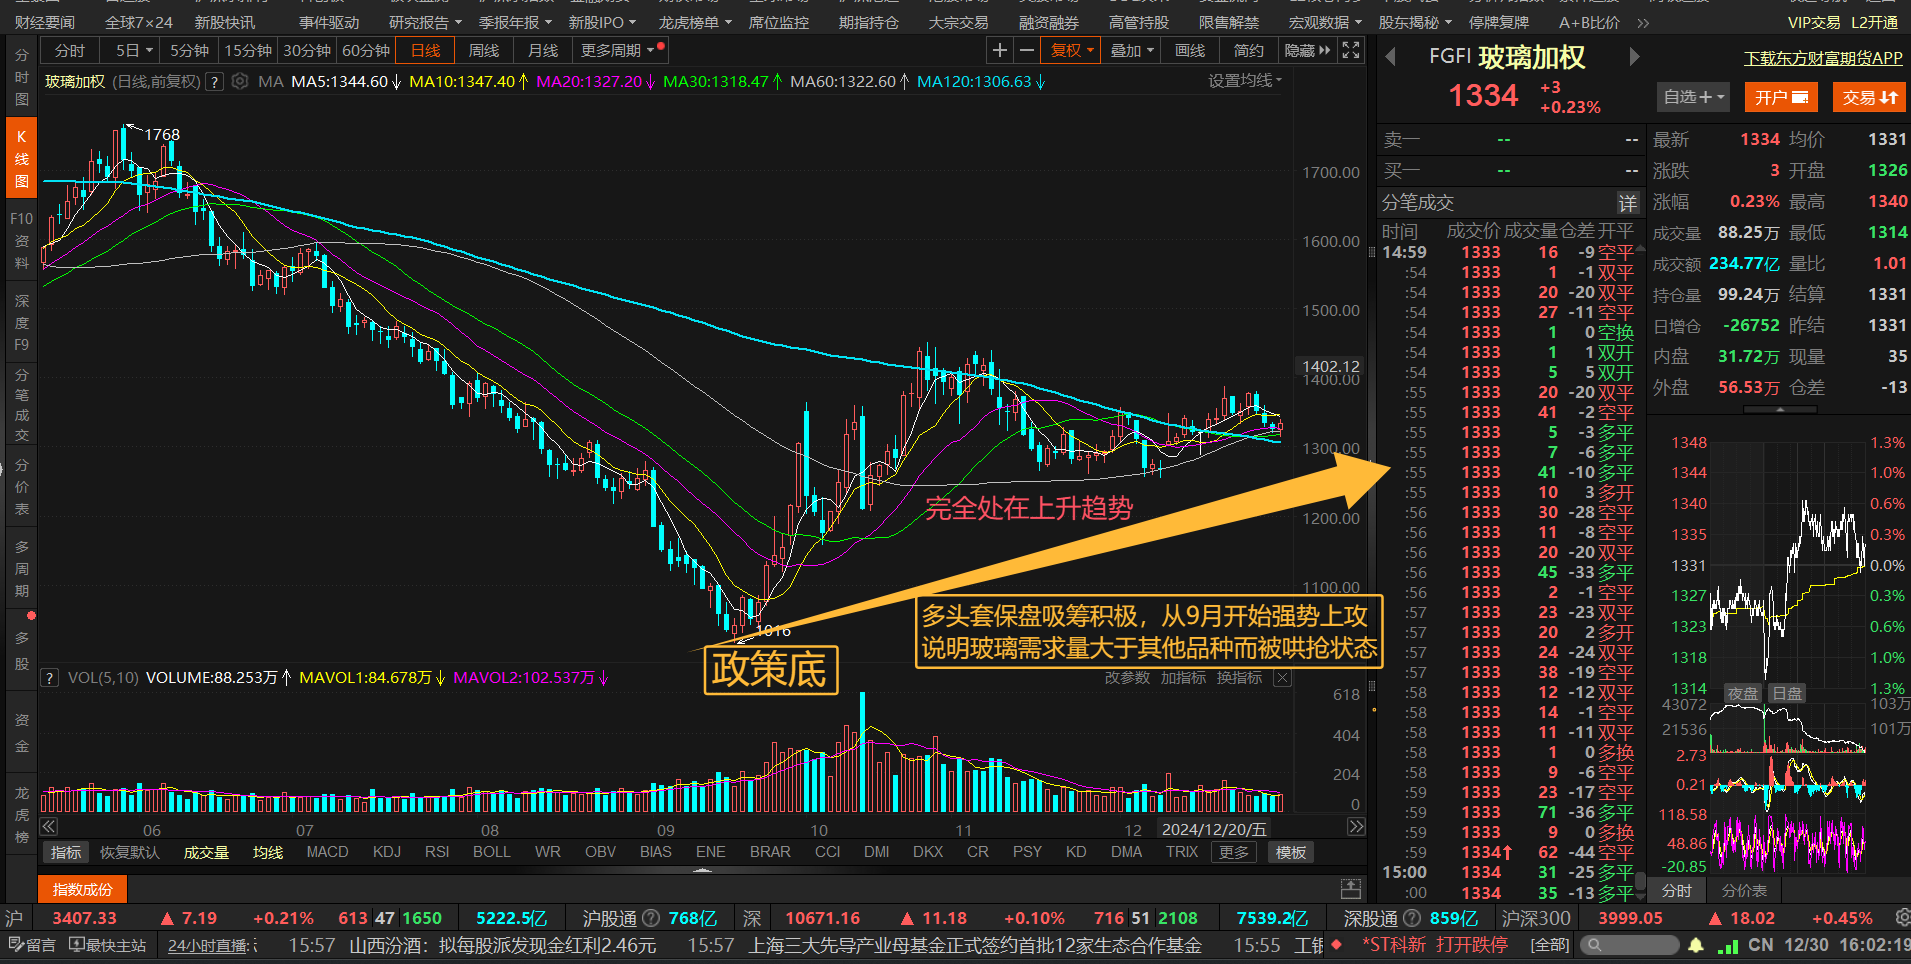
Task: Expand the 更多周期 period dropdown
Action: click(x=617, y=50)
